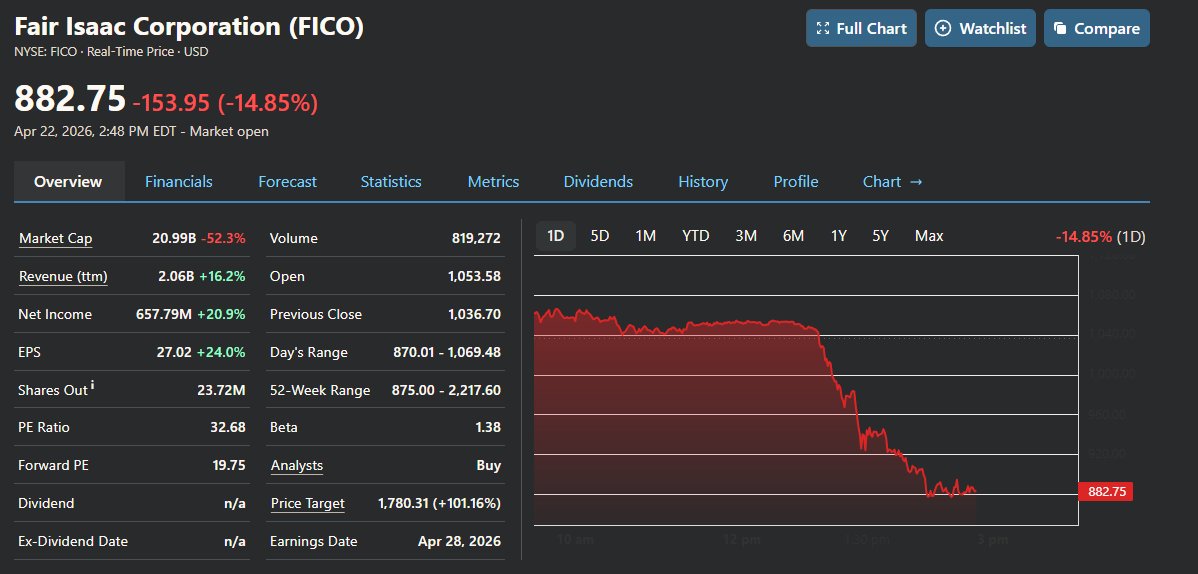Switch chart range to 5D
Viewport: 1198px width, 574px height.
[x=600, y=236]
